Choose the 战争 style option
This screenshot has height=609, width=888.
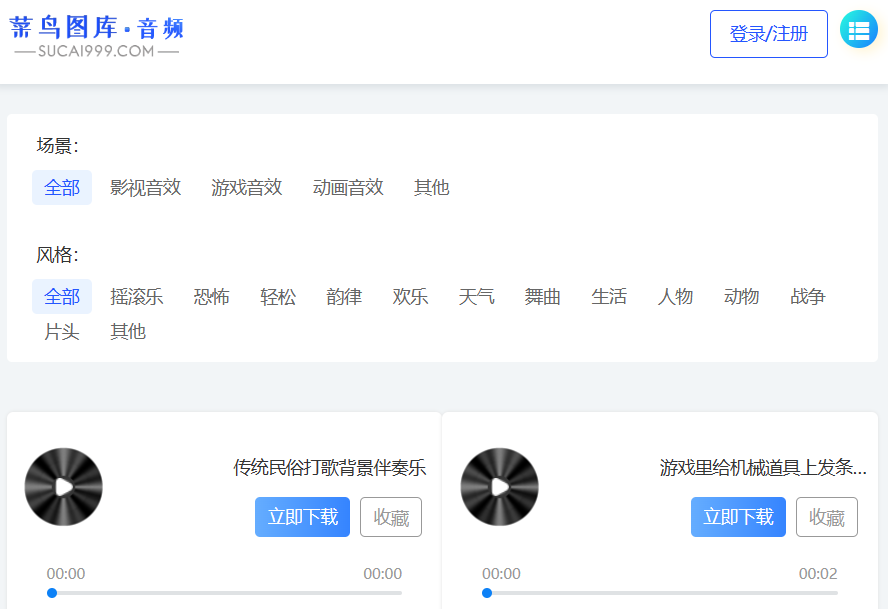coord(806,297)
